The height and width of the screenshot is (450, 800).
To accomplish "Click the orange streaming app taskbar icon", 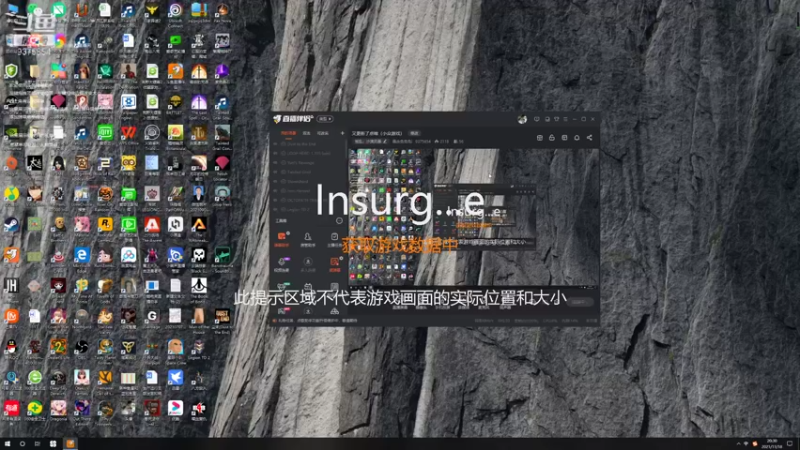I will point(70,443).
